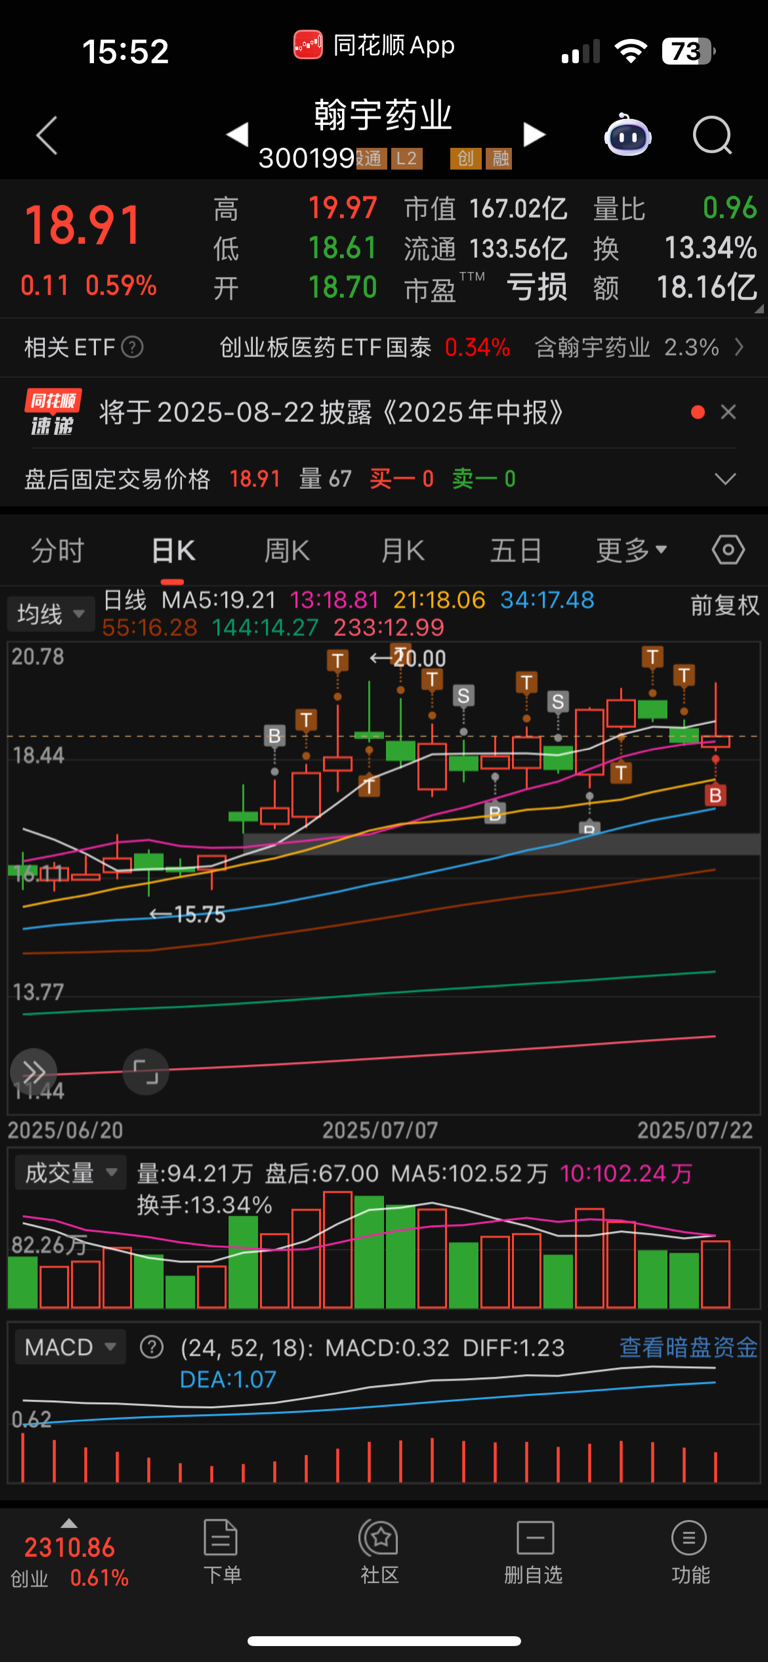Tap the L2 level badge

(406, 158)
